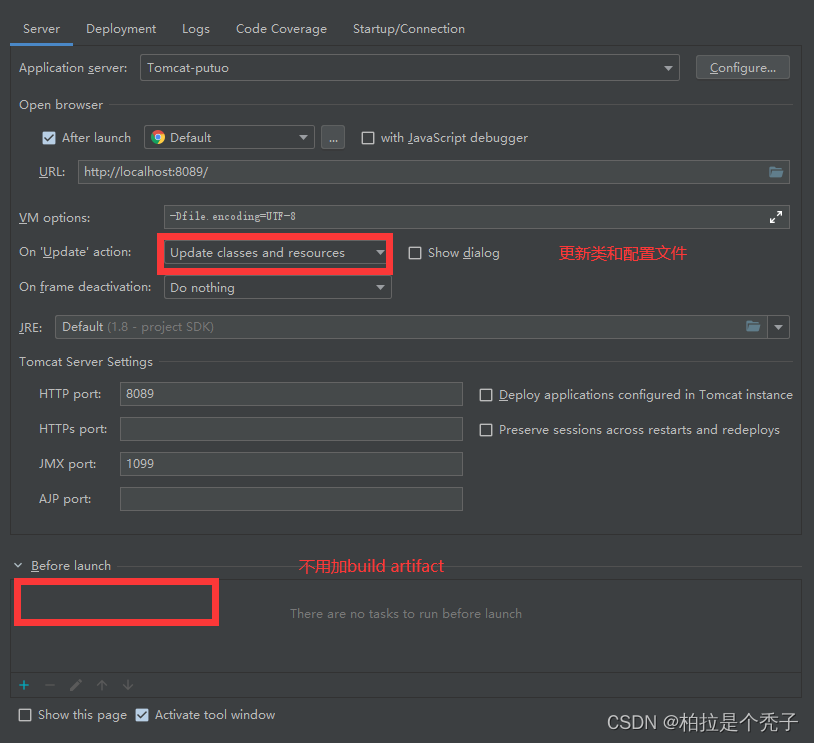The image size is (814, 743).
Task: Remove the selected Before launch task
Action: click(x=50, y=685)
